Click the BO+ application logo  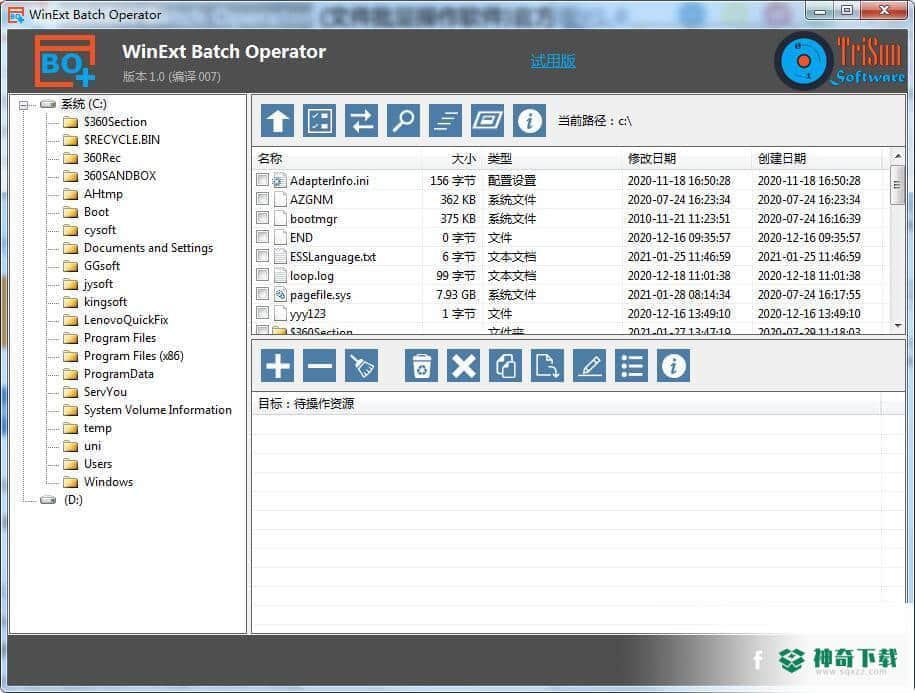tap(64, 61)
